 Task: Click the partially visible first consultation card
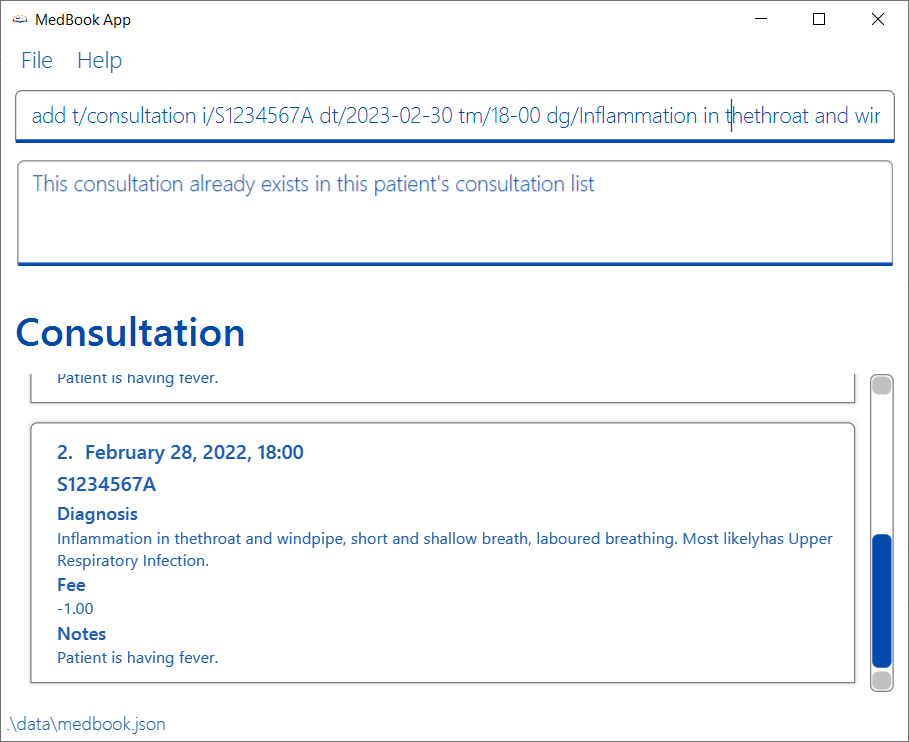coord(442,388)
